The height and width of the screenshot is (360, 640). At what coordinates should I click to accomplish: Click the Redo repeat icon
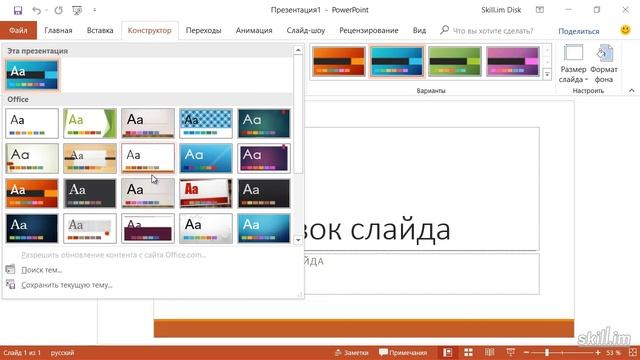pos(58,10)
